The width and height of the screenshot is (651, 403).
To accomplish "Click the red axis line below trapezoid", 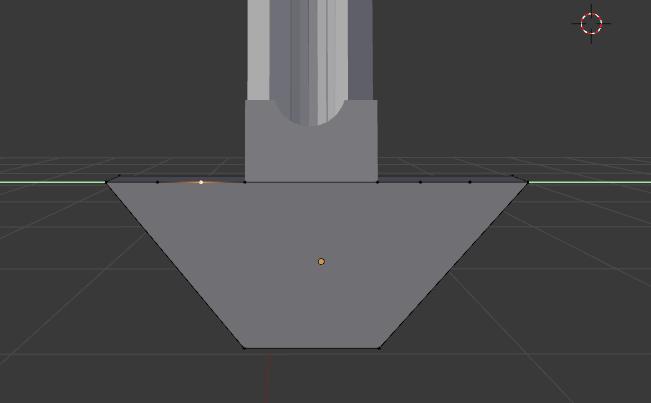I will 267,380.
